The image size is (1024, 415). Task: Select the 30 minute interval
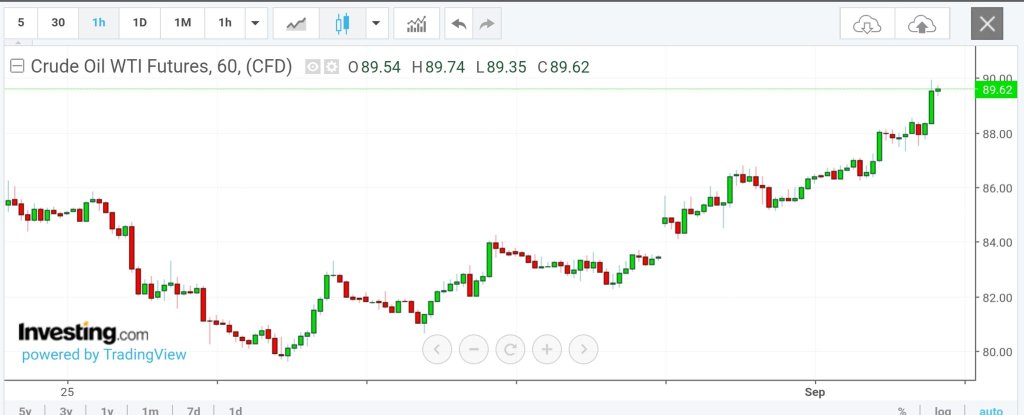[x=58, y=23]
